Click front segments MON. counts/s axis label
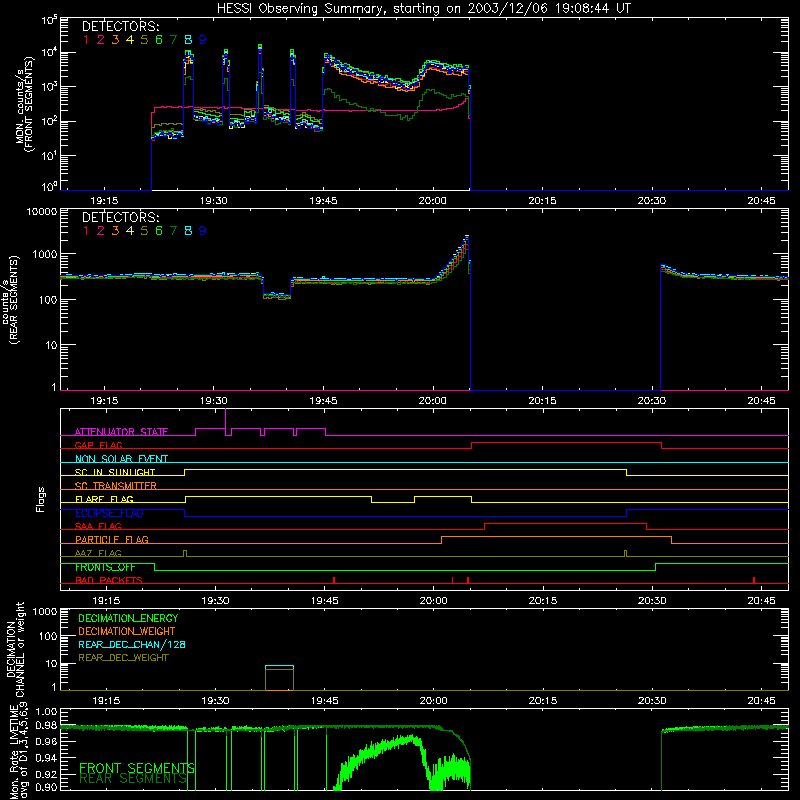800x800 pixels. click(x=24, y=104)
